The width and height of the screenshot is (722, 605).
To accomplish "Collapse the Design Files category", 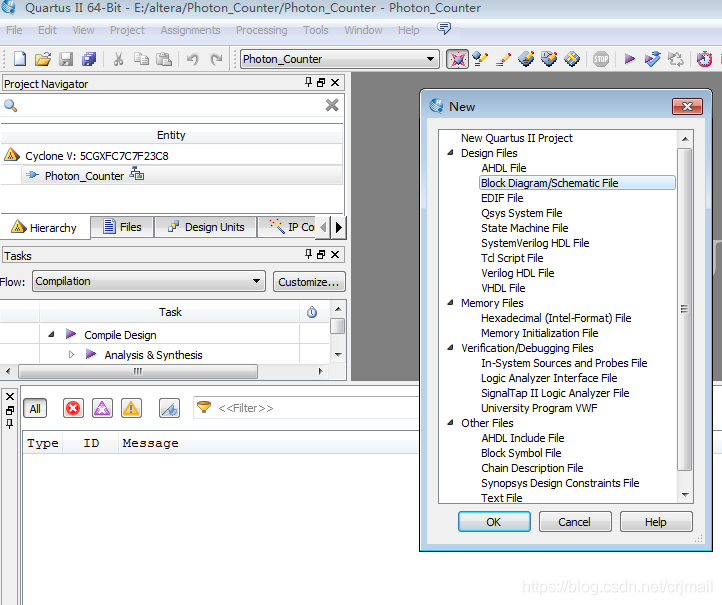I will point(450,153).
